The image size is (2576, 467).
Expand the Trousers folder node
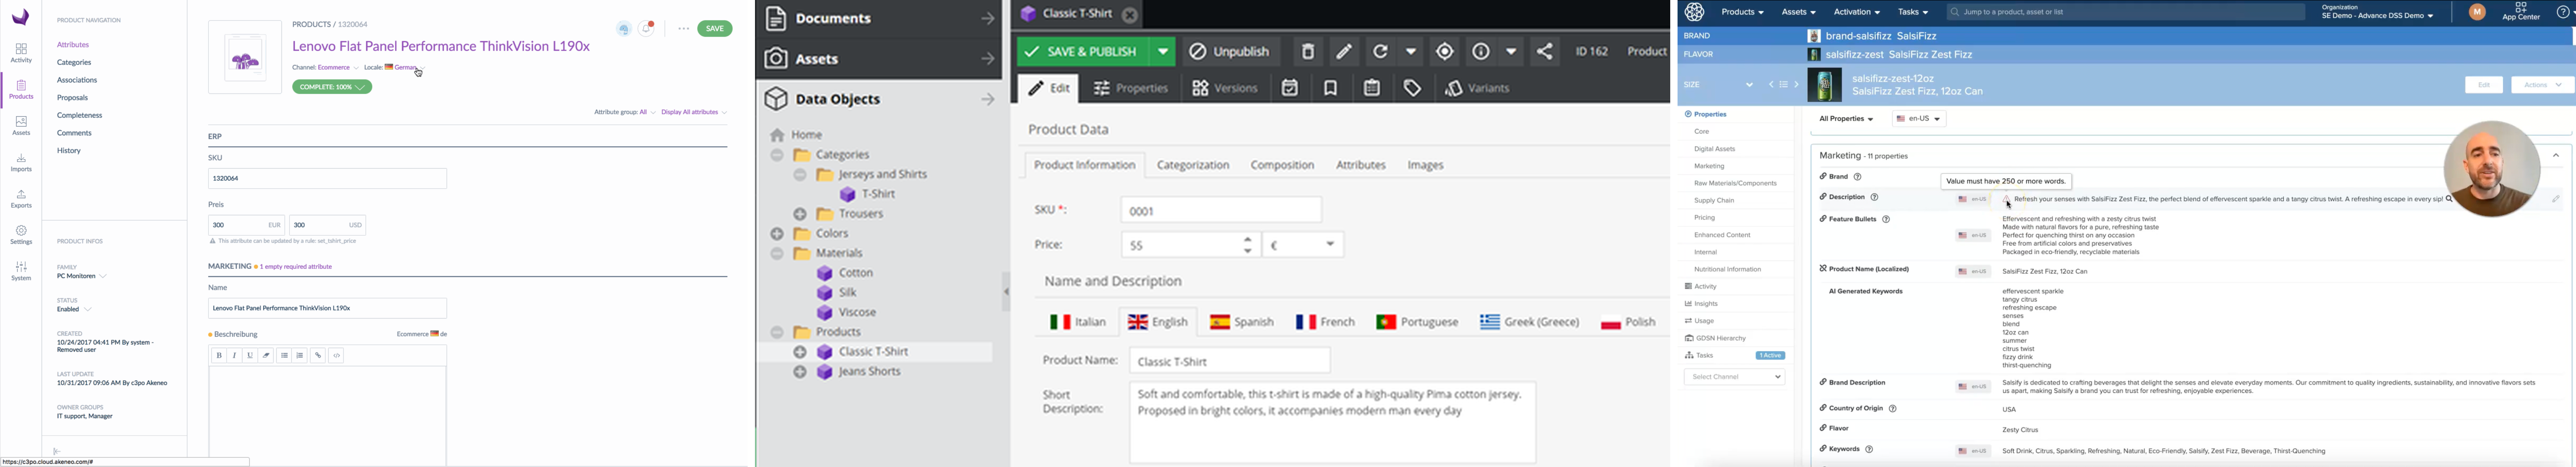coord(800,214)
